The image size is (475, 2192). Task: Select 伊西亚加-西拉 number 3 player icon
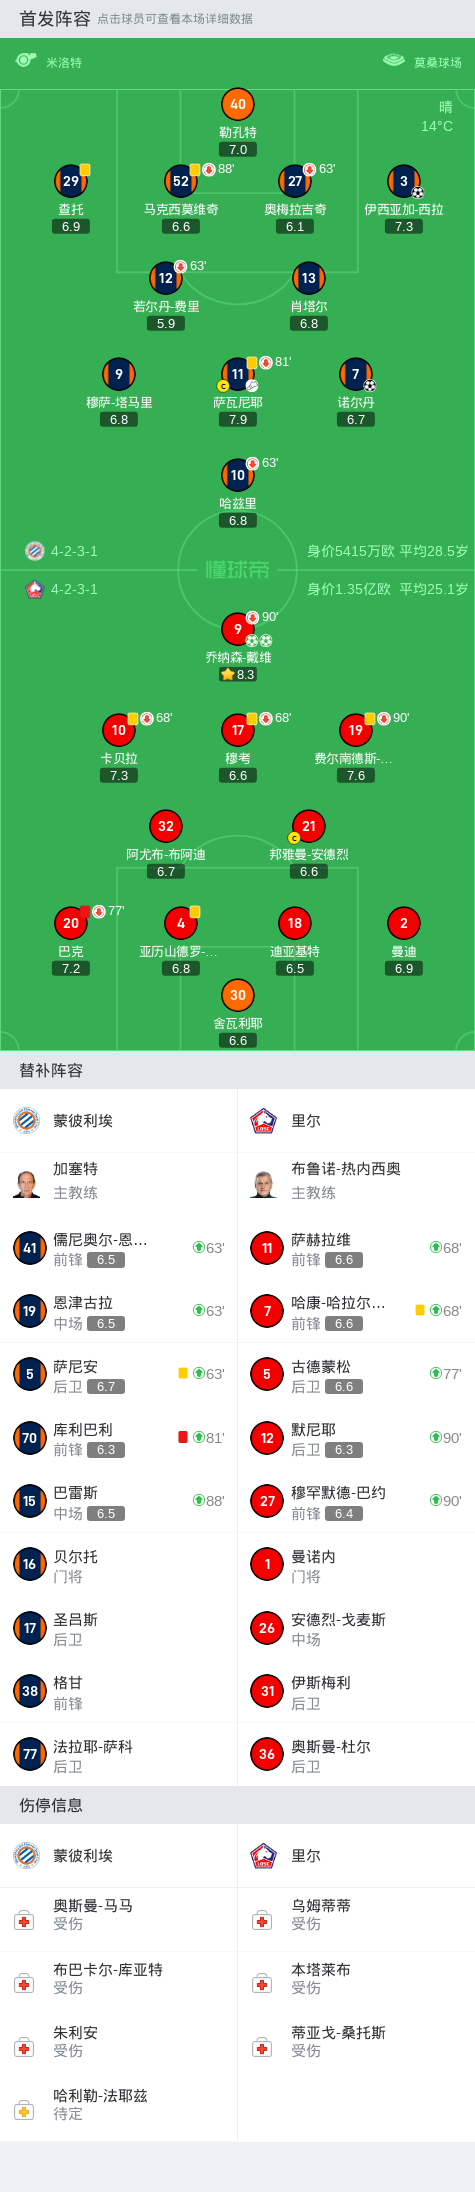404,181
